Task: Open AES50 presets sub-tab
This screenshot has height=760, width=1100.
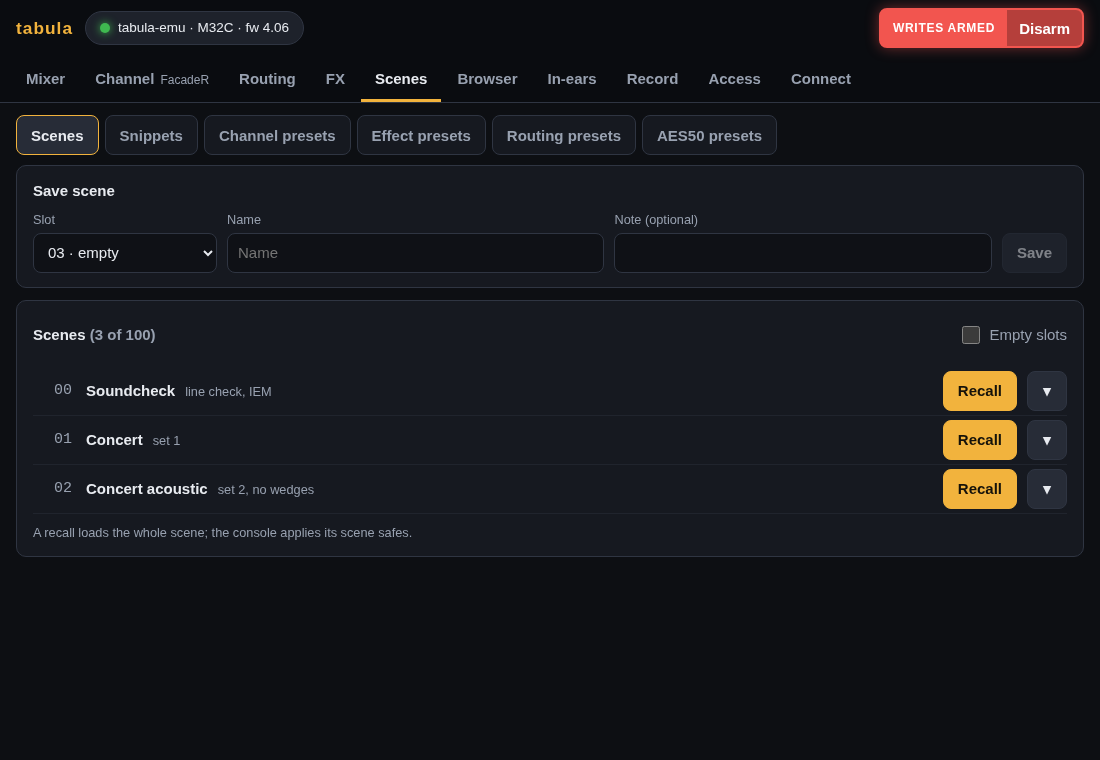Action: coord(709,135)
